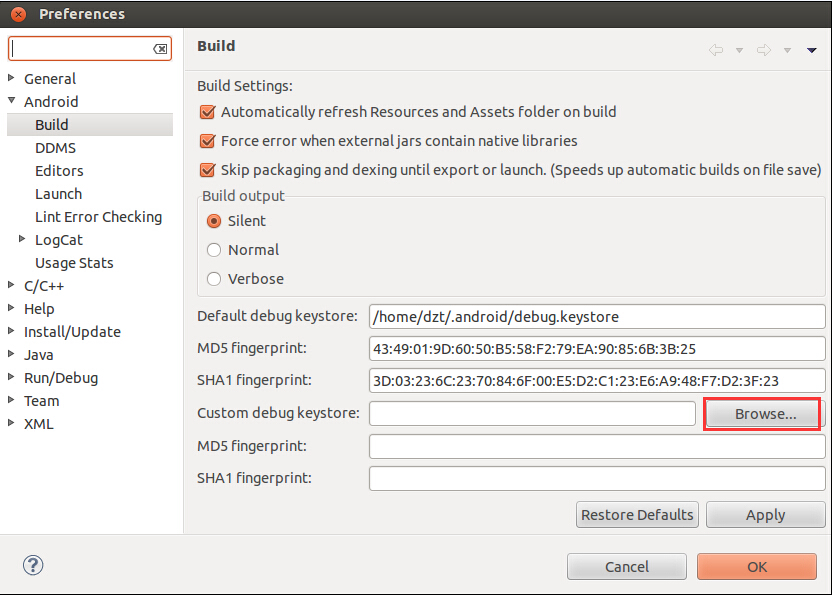Expand the LogCat tree node
This screenshot has width=832, height=595.
[22, 239]
